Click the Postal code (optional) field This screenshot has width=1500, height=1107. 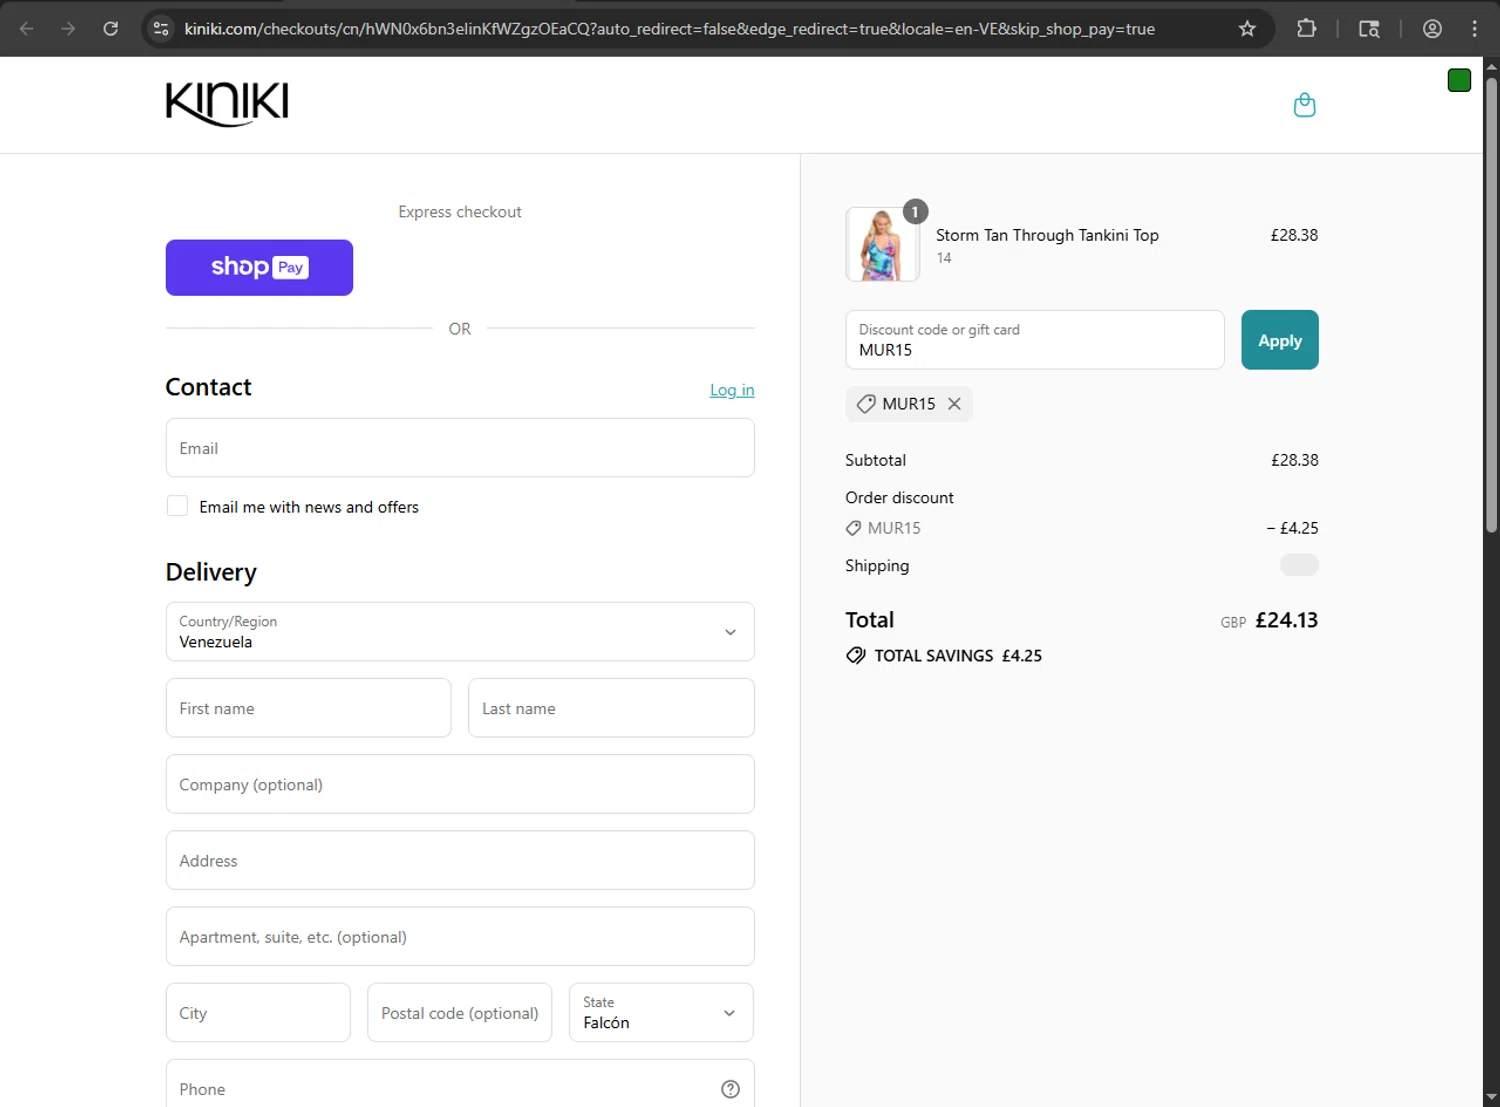460,1013
